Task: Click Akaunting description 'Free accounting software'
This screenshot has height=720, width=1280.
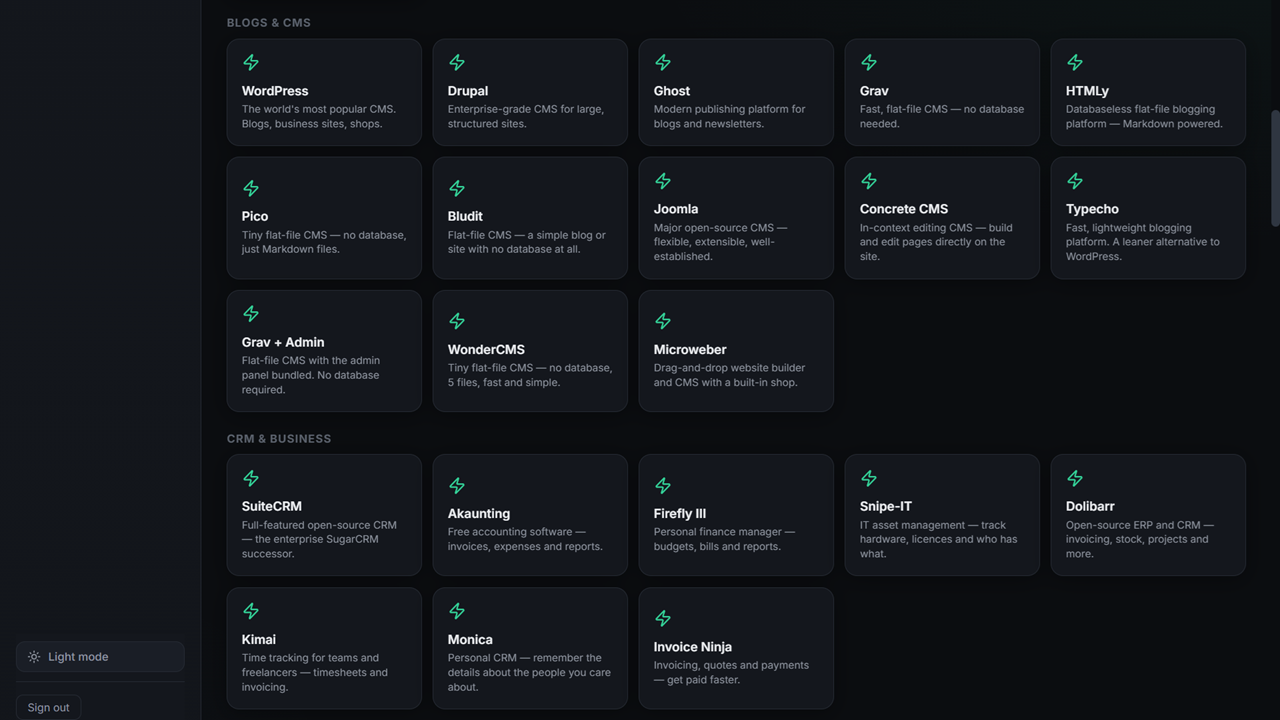Action: pos(510,532)
